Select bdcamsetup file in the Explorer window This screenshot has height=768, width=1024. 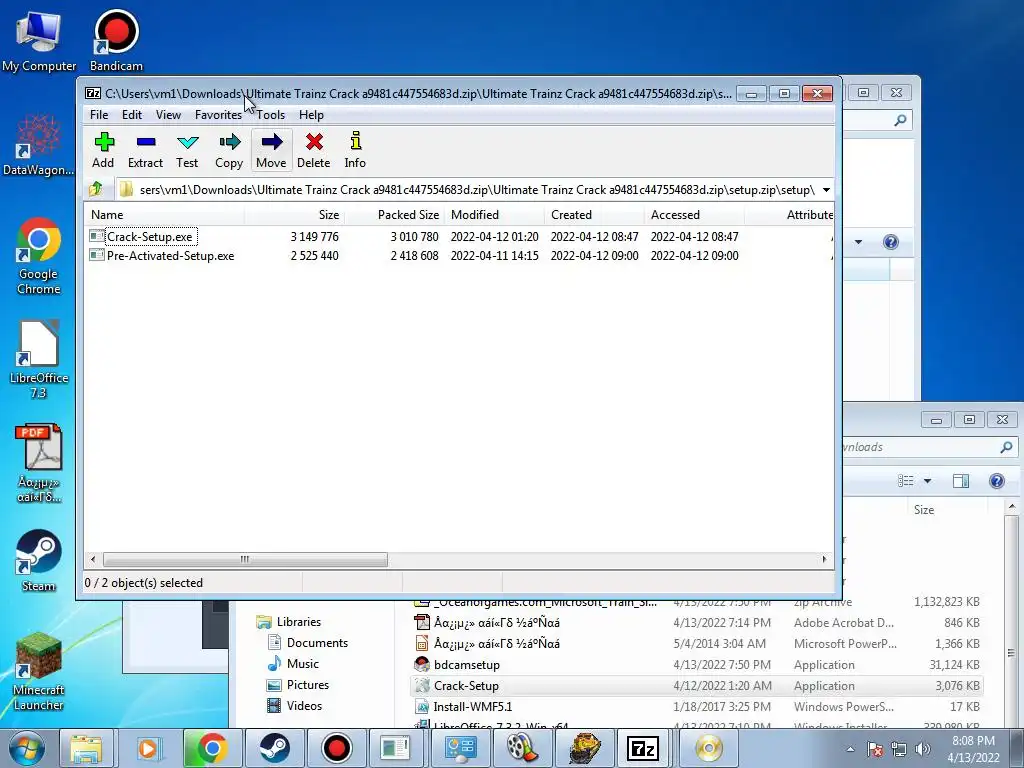coord(696,665)
